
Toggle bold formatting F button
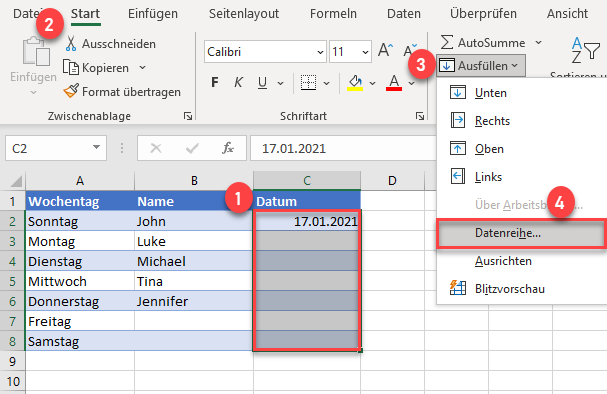pyautogui.click(x=215, y=82)
